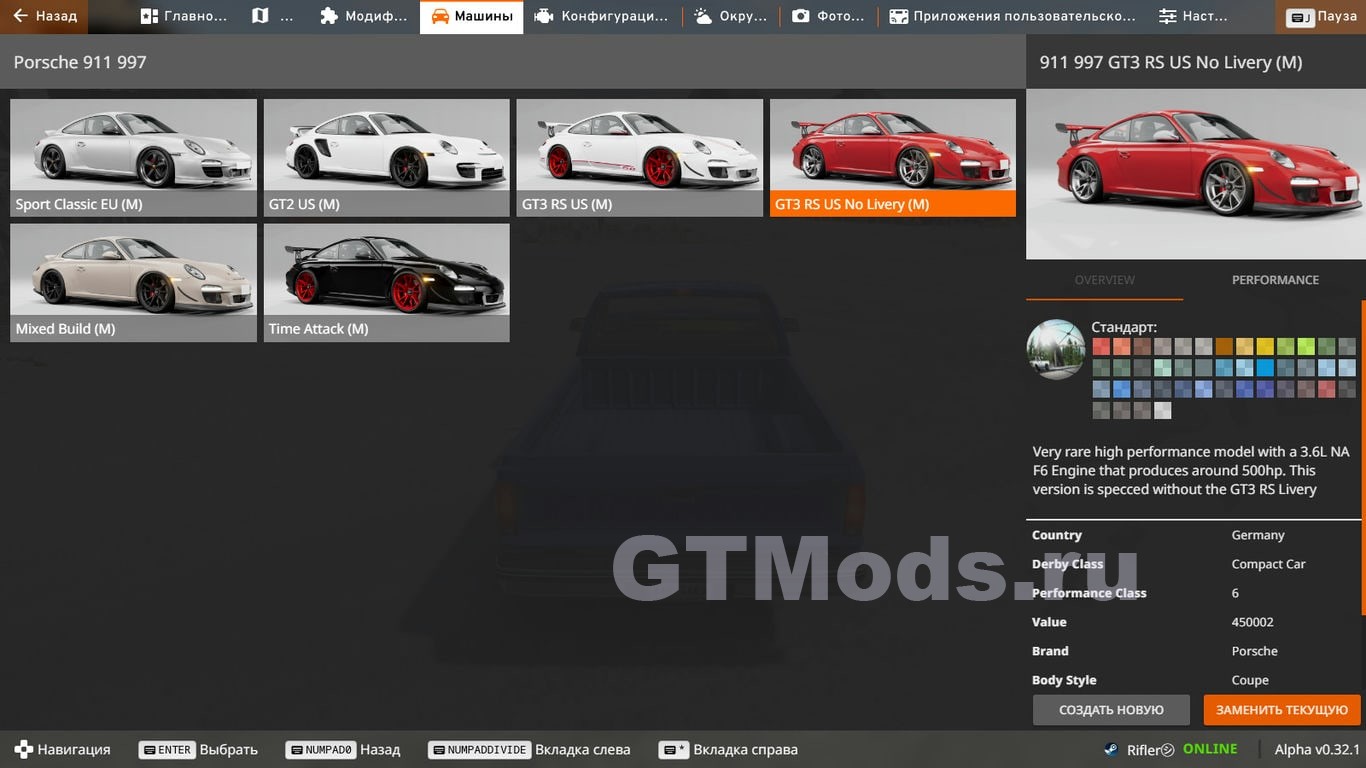
Task: Open the Главно... main menu tab
Action: (184, 16)
